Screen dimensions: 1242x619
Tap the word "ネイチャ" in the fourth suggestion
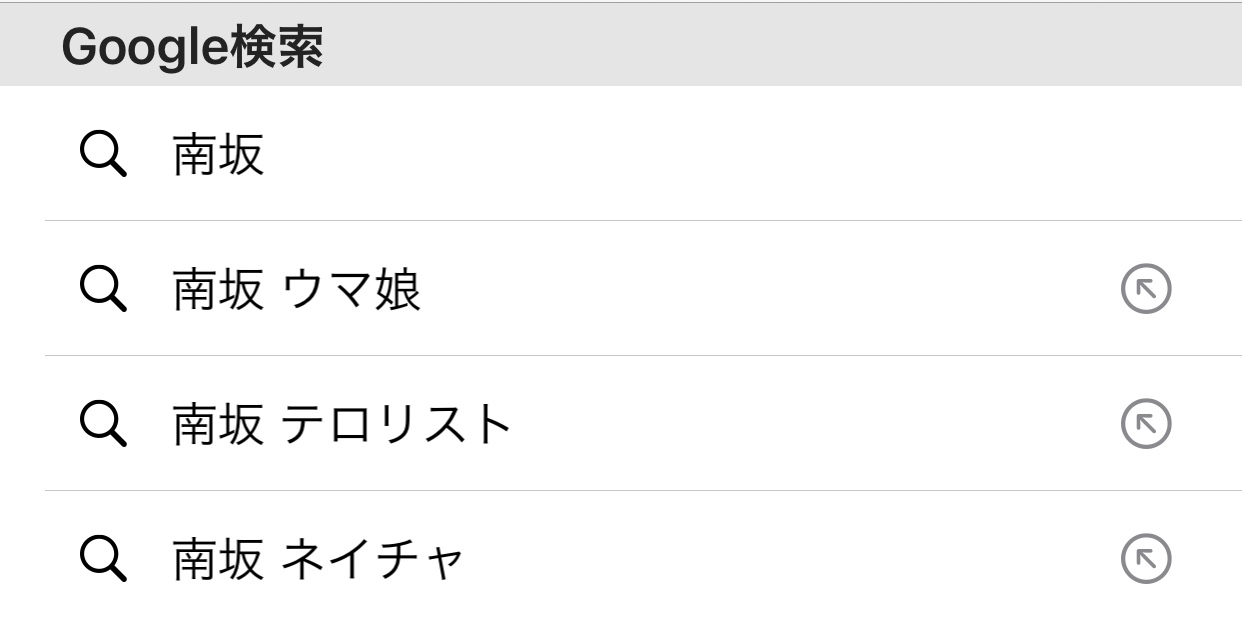tap(372, 559)
